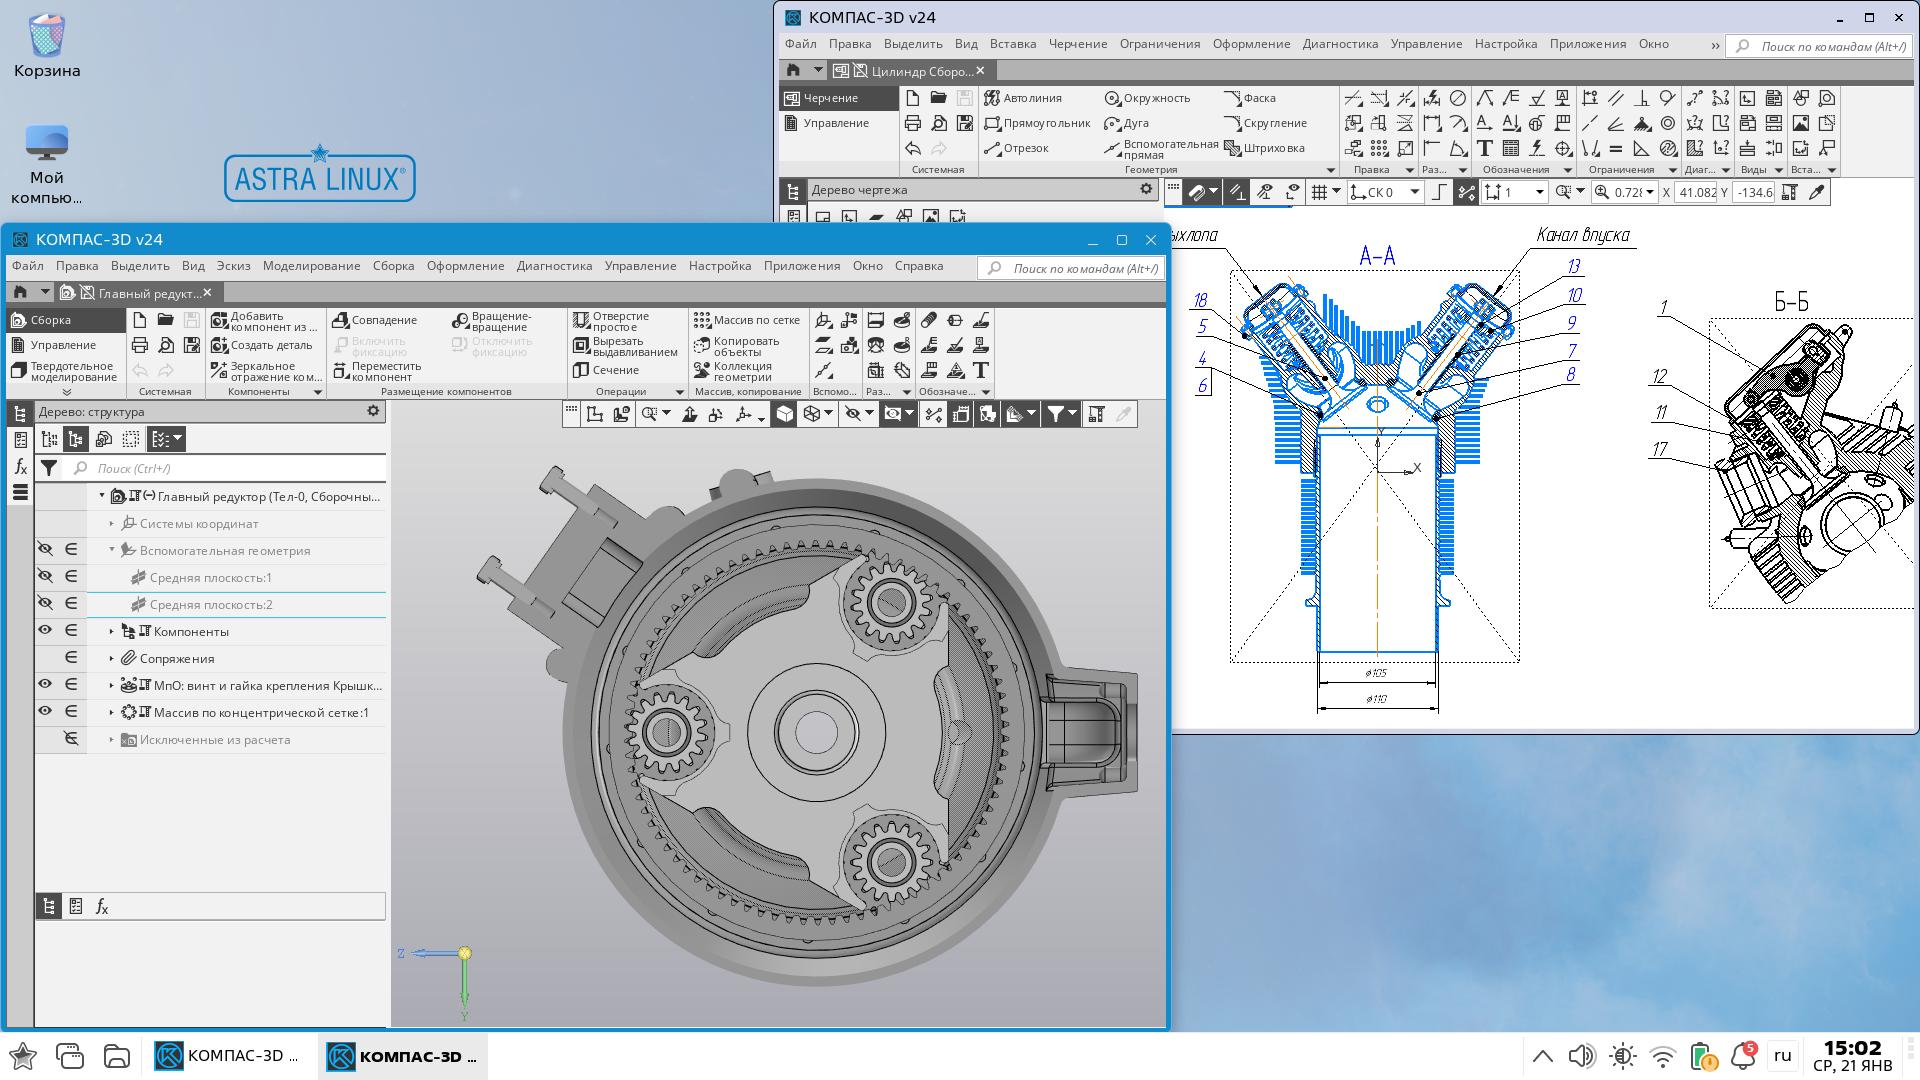The height and width of the screenshot is (1080, 1920).
Task: Show hidden Средняя плоскость:1 via eye
Action: tap(45, 577)
